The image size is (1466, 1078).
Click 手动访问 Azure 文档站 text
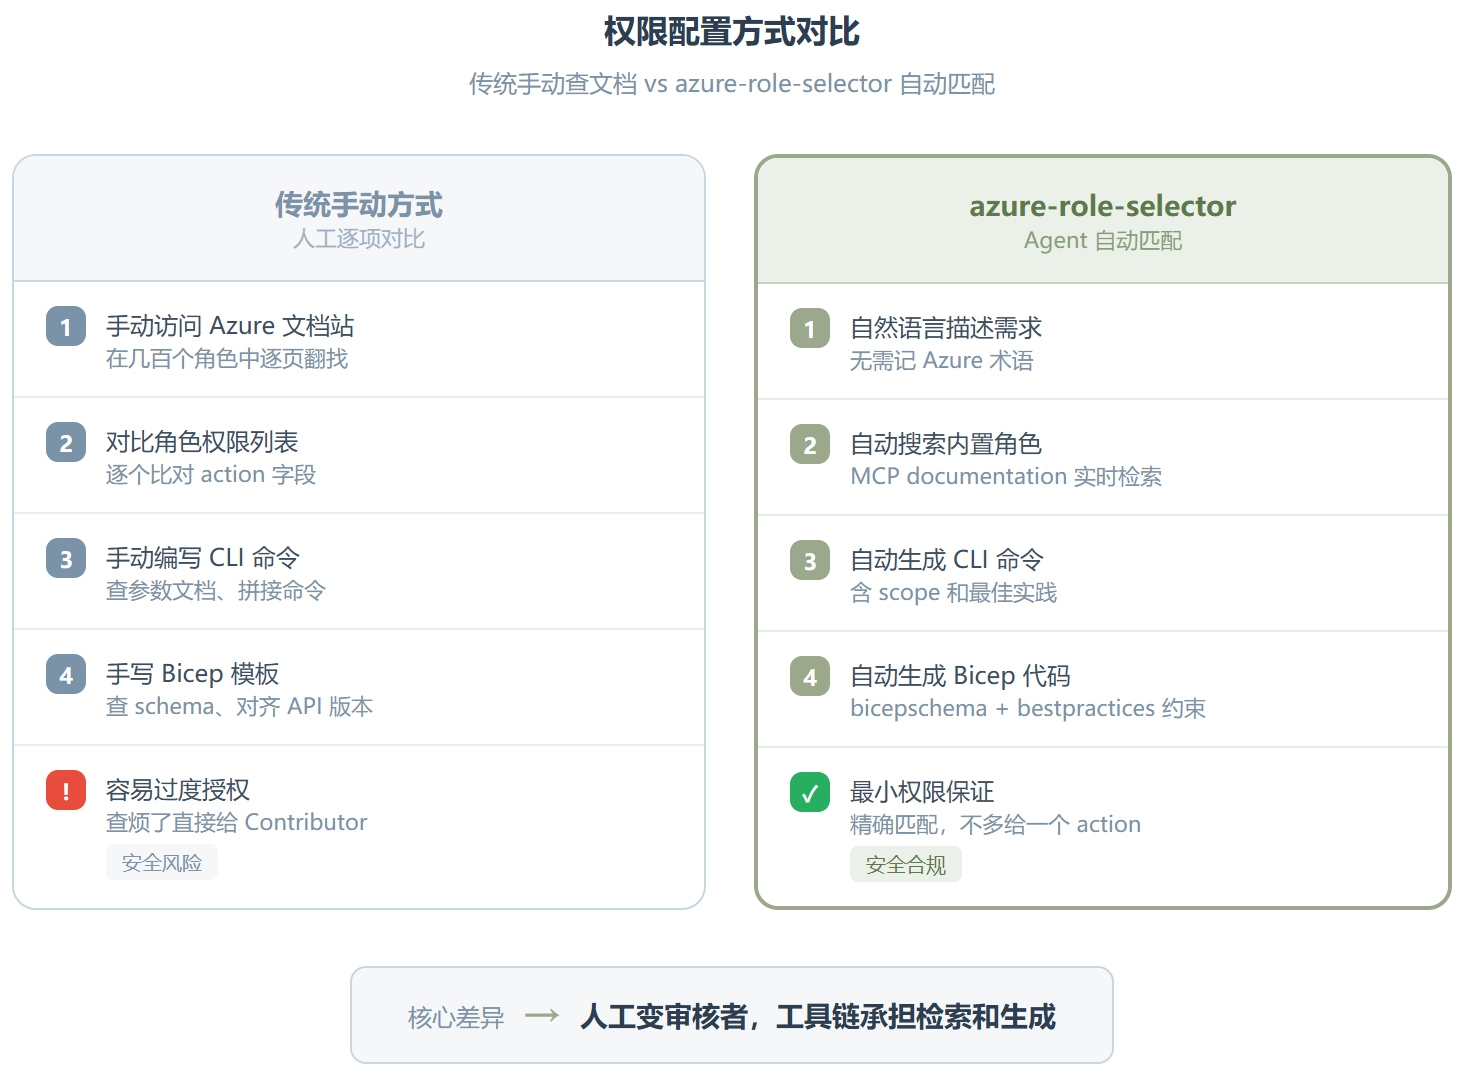[x=230, y=326]
